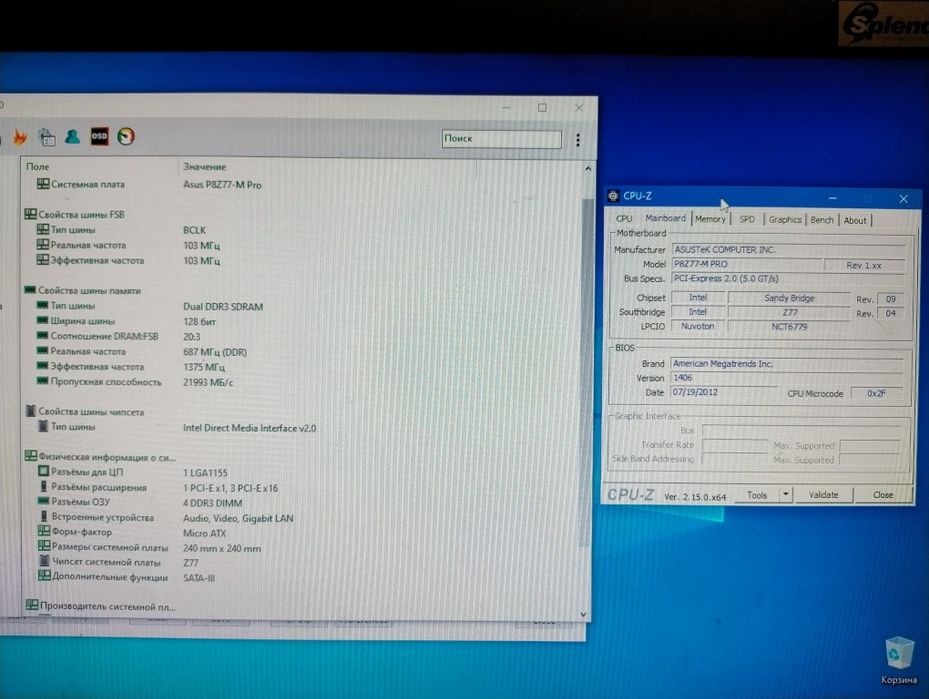Switch to the About tab in CPU-Z

click(x=855, y=220)
